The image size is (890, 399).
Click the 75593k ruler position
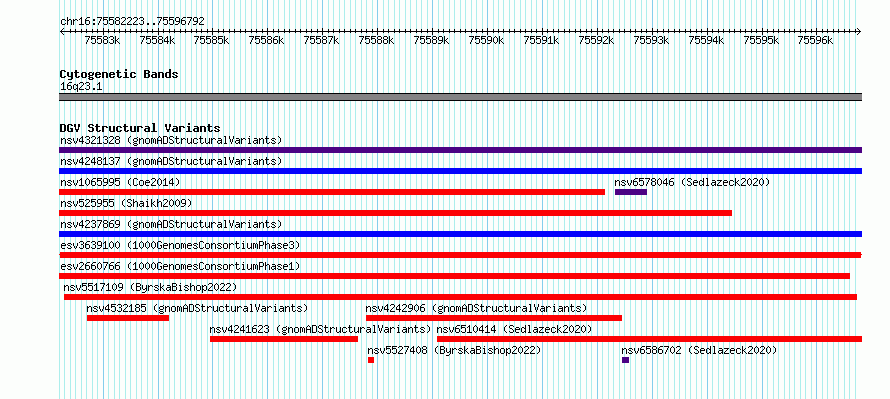point(652,40)
